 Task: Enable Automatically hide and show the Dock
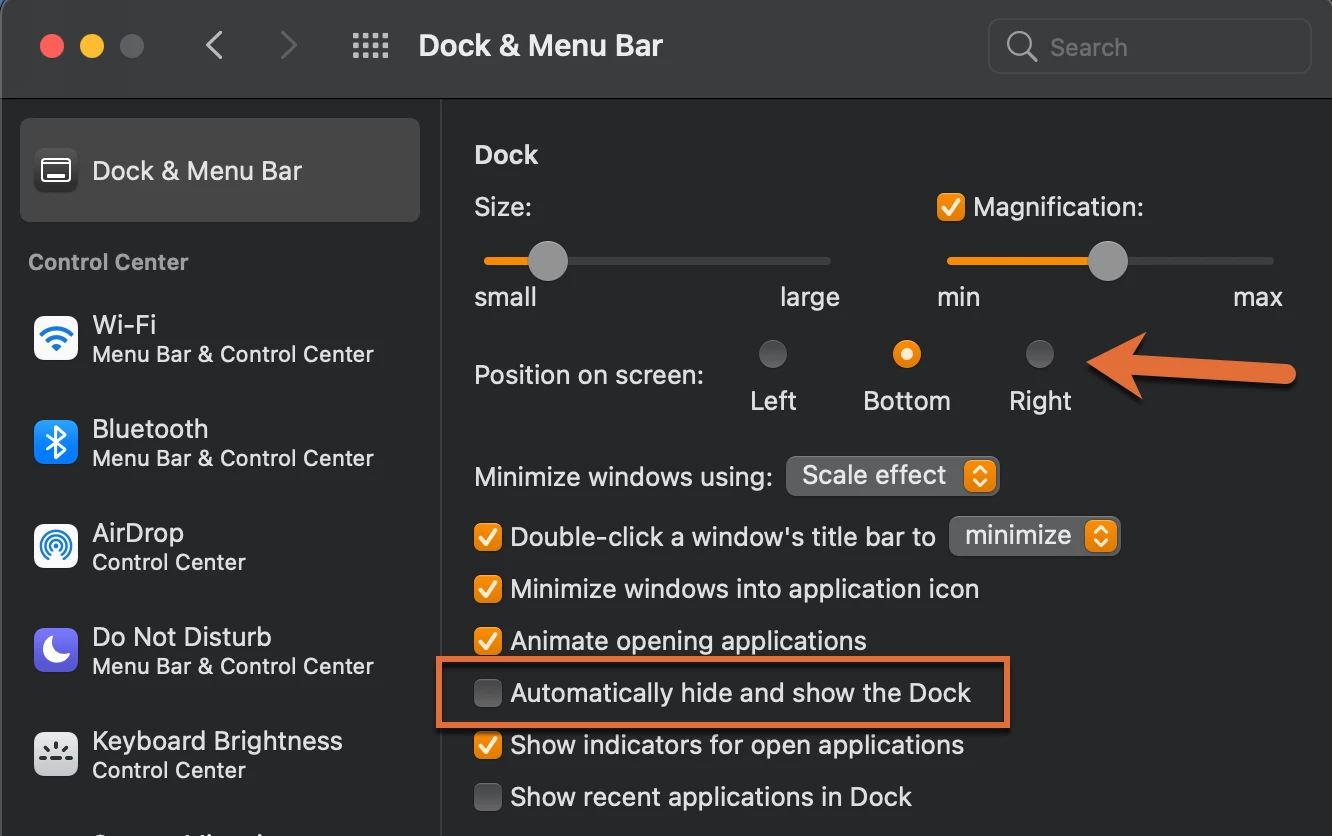point(488,693)
